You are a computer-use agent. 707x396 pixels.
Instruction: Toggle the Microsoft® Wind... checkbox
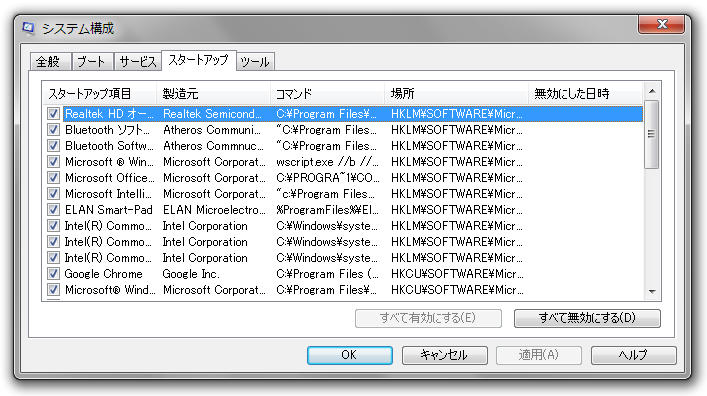[53, 290]
